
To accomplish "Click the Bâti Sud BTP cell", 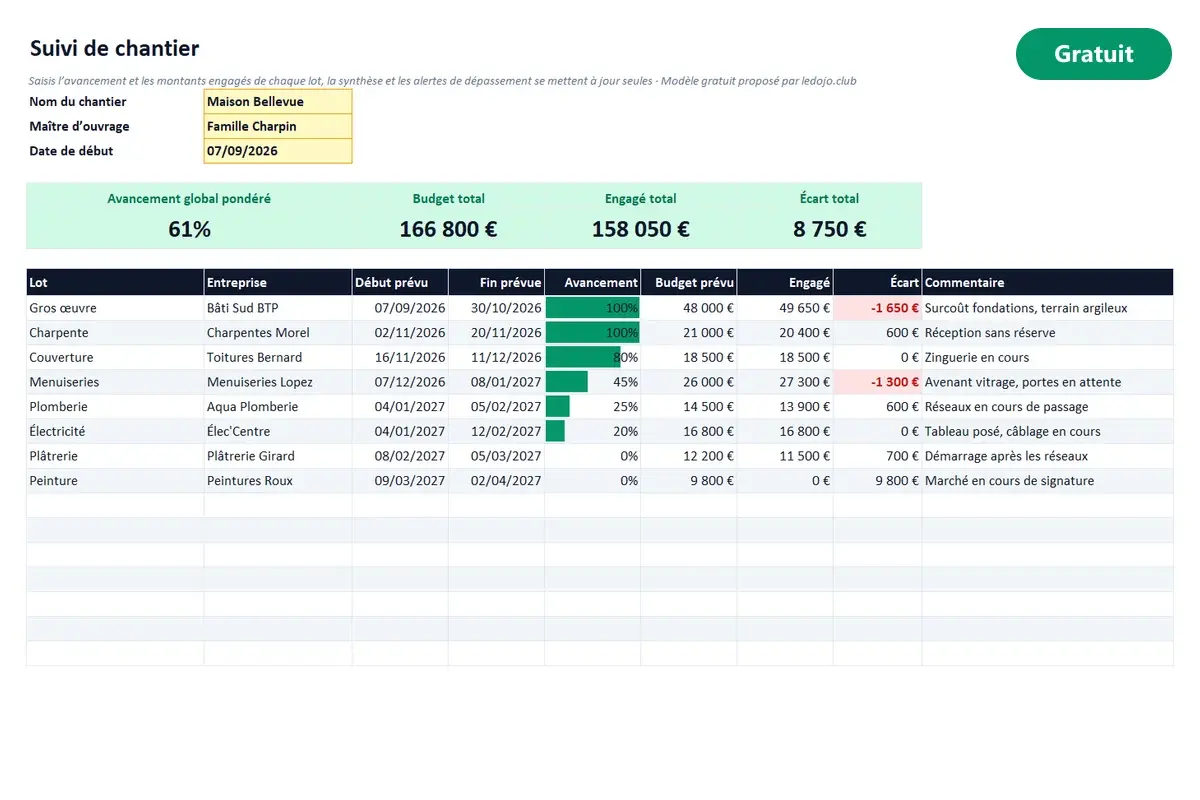I will pyautogui.click(x=278, y=308).
